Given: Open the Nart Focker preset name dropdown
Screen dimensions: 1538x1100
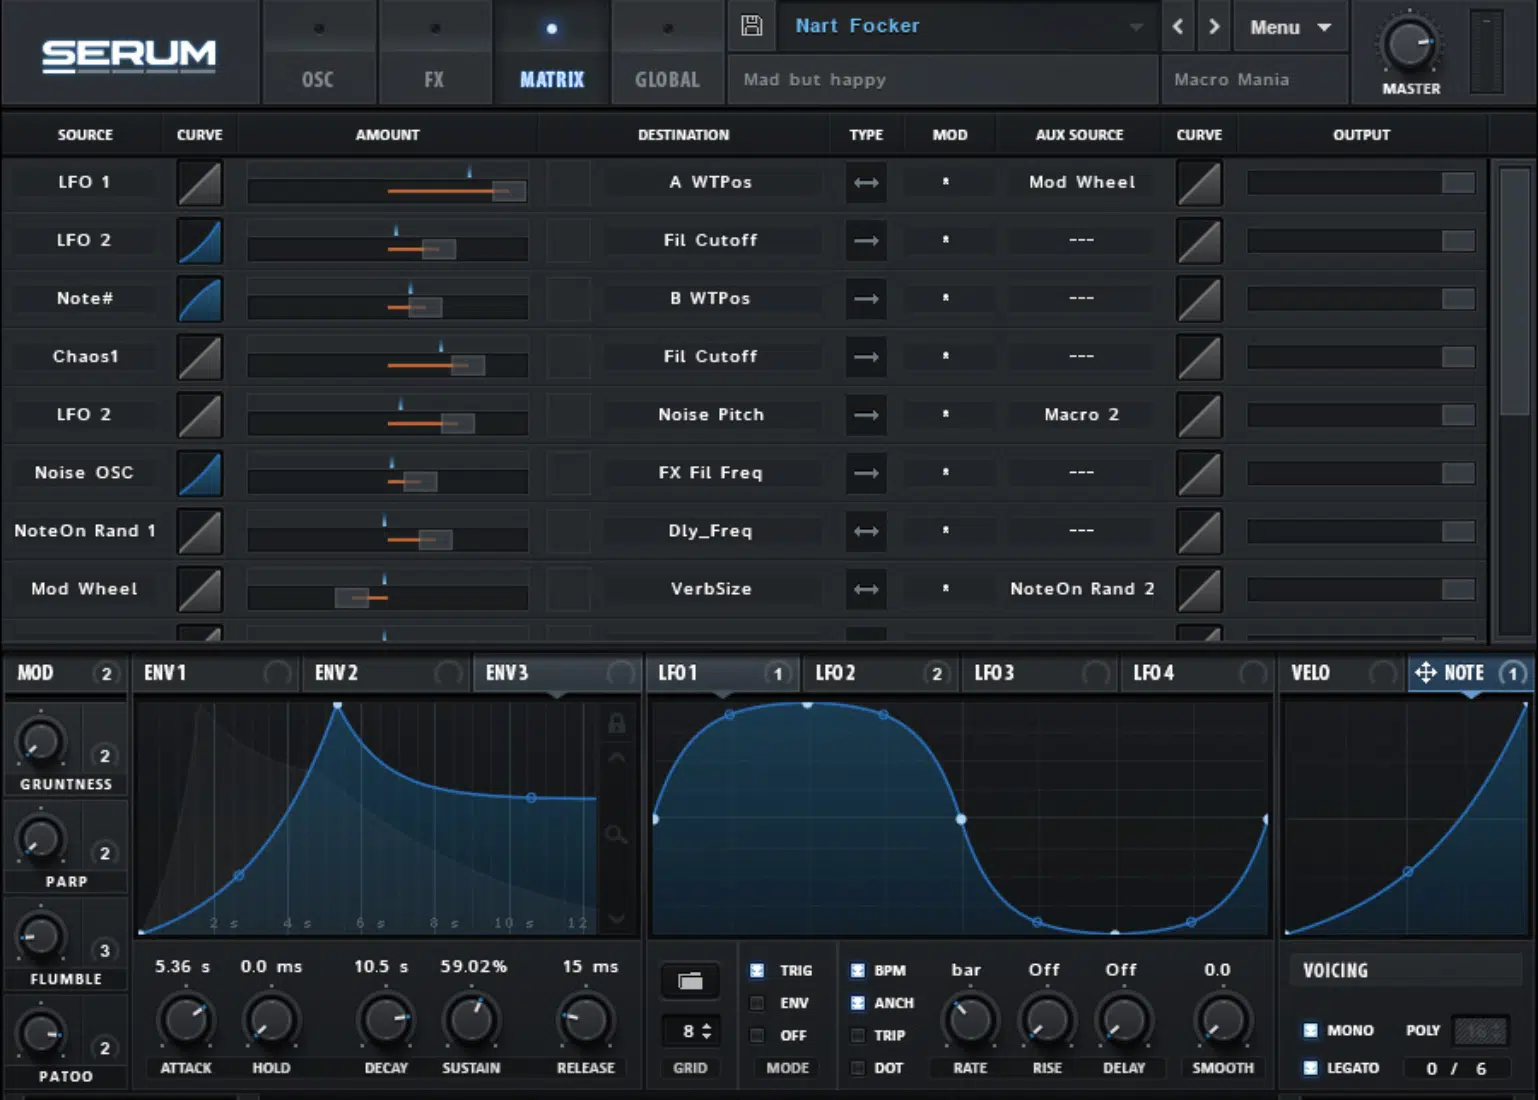Looking at the screenshot, I should [x=967, y=26].
